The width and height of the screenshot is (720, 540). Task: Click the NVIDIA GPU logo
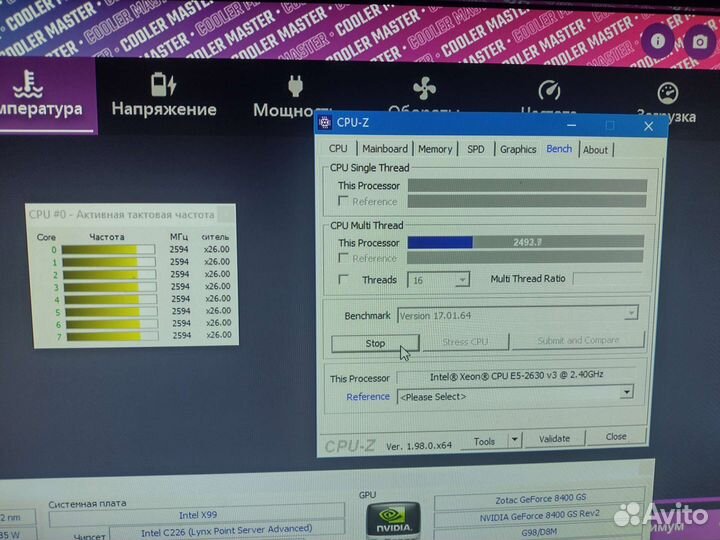(x=394, y=521)
